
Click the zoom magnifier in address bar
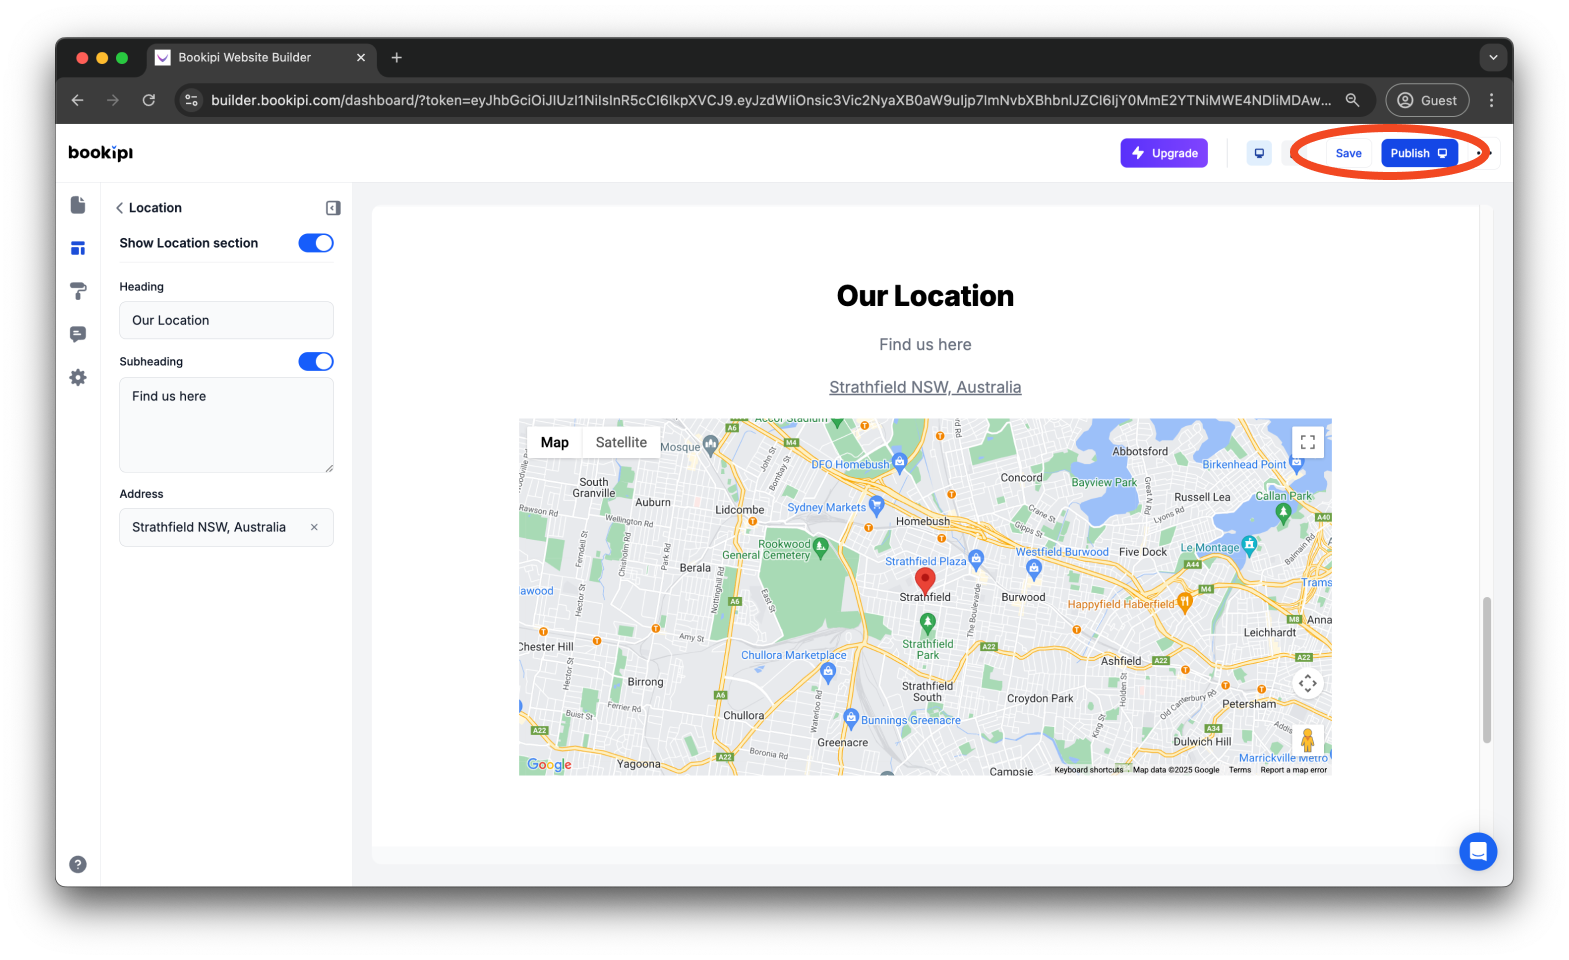[1352, 100]
